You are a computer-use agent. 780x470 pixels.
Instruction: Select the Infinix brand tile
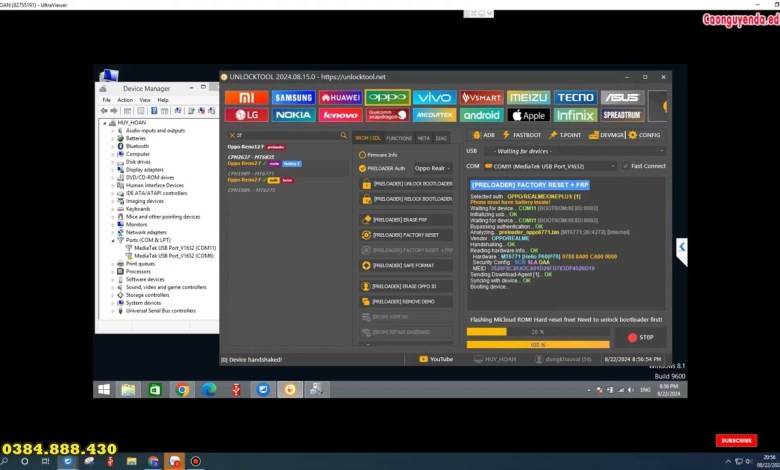coord(576,115)
